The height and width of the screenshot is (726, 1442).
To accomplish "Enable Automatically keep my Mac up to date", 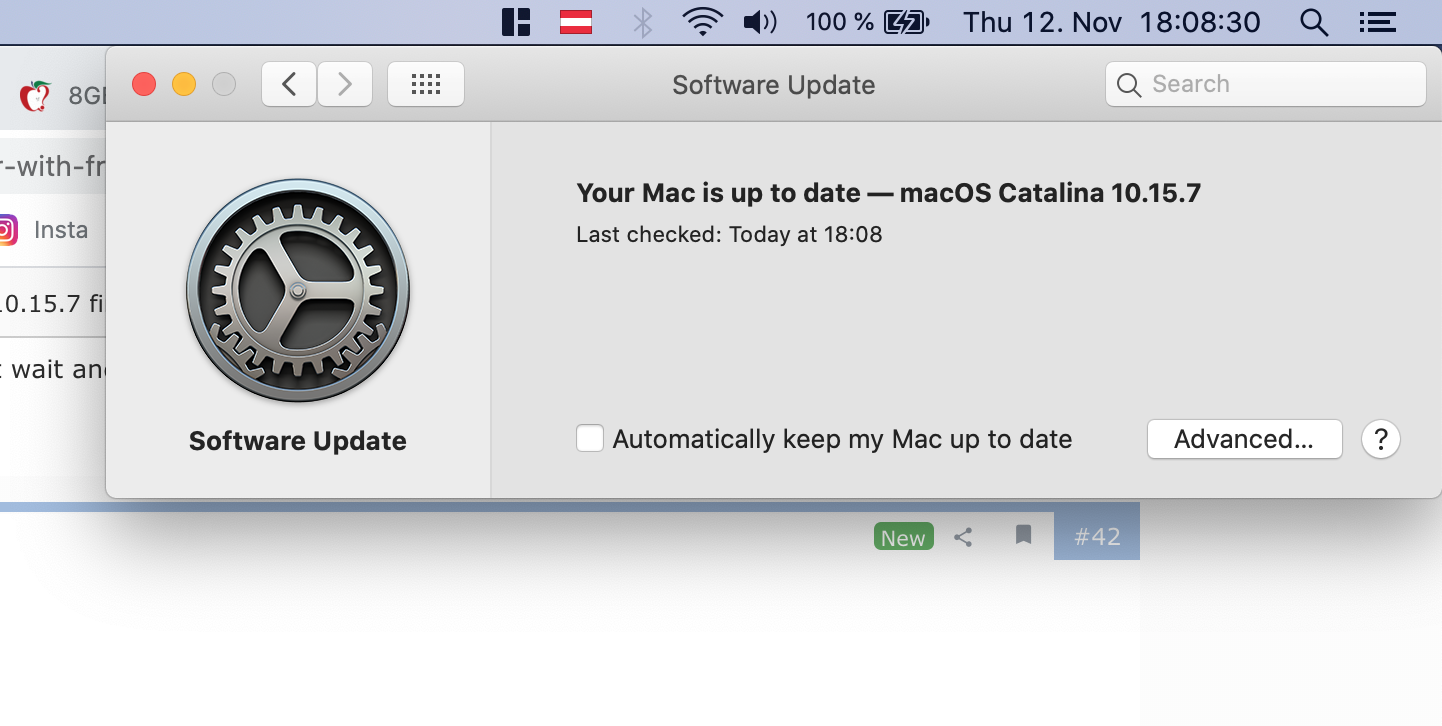I will 590,439.
